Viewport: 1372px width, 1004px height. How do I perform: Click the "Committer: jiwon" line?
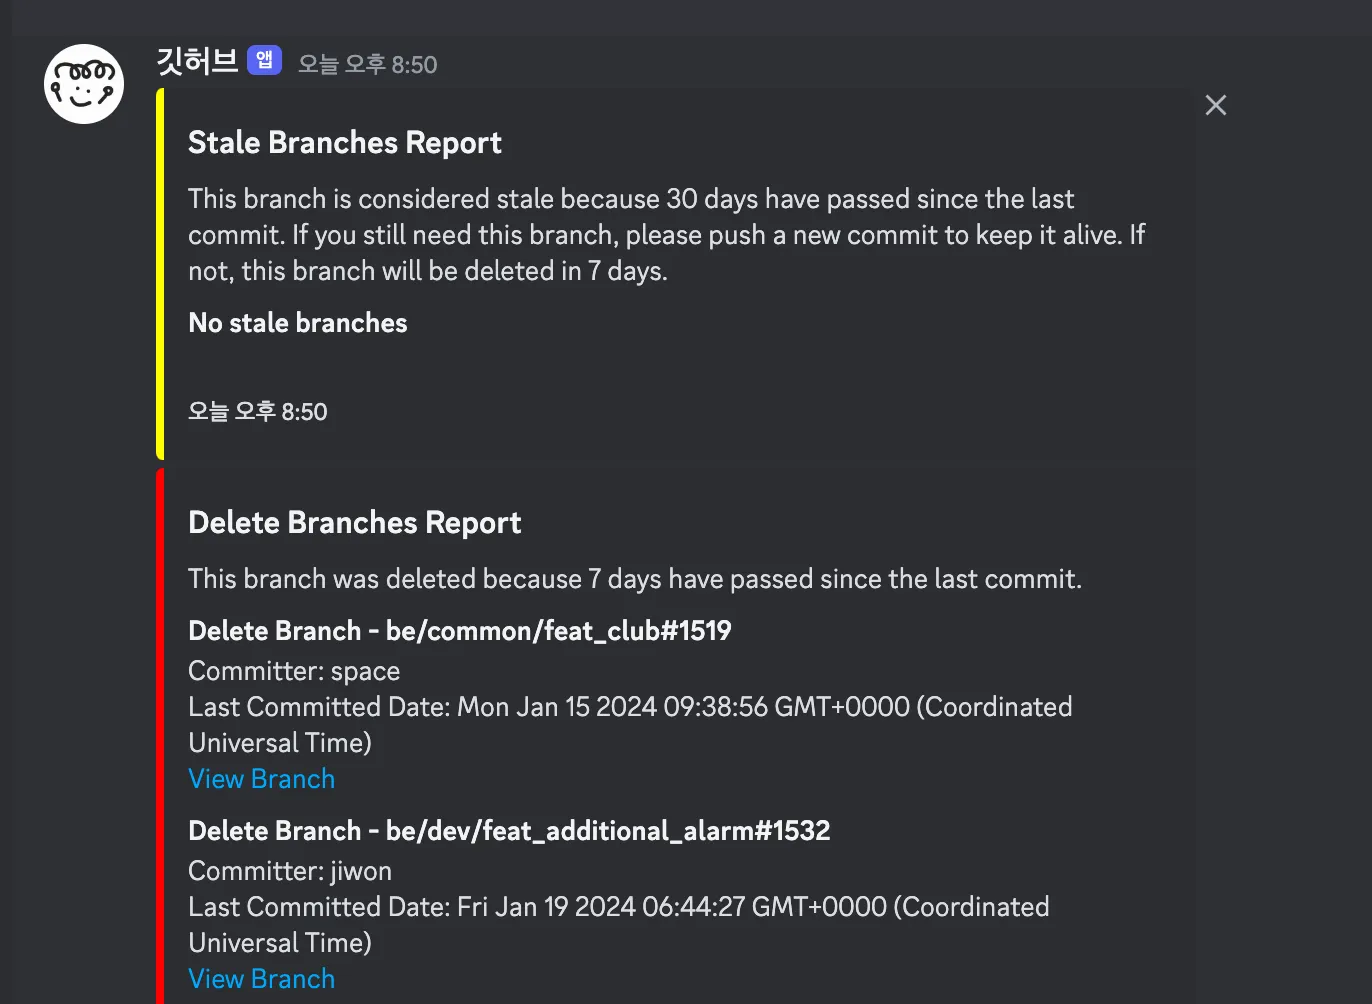click(x=290, y=871)
